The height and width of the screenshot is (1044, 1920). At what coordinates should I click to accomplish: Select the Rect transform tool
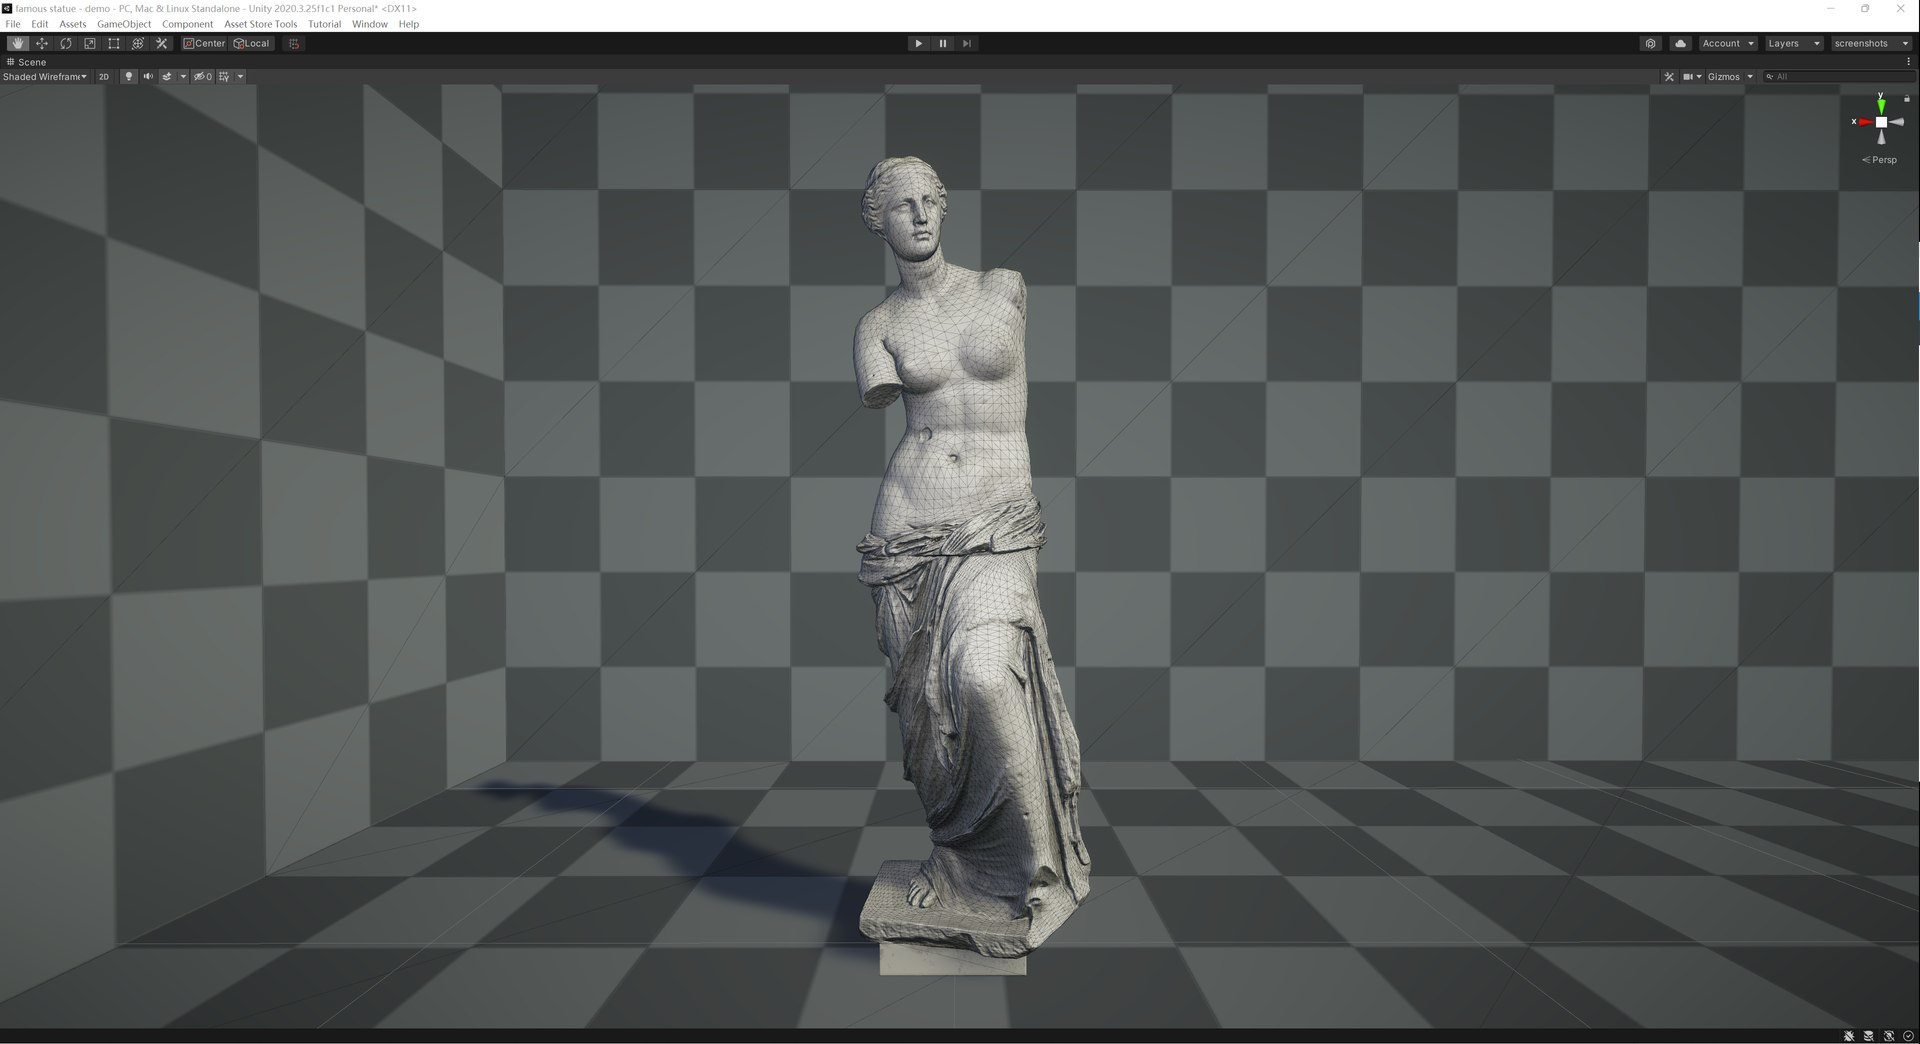114,43
